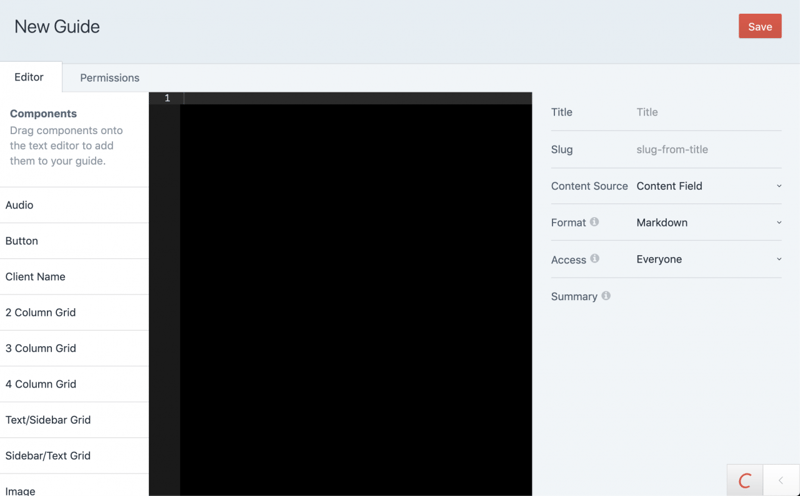800x496 pixels.
Task: Select the Editor tab
Action: [29, 77]
